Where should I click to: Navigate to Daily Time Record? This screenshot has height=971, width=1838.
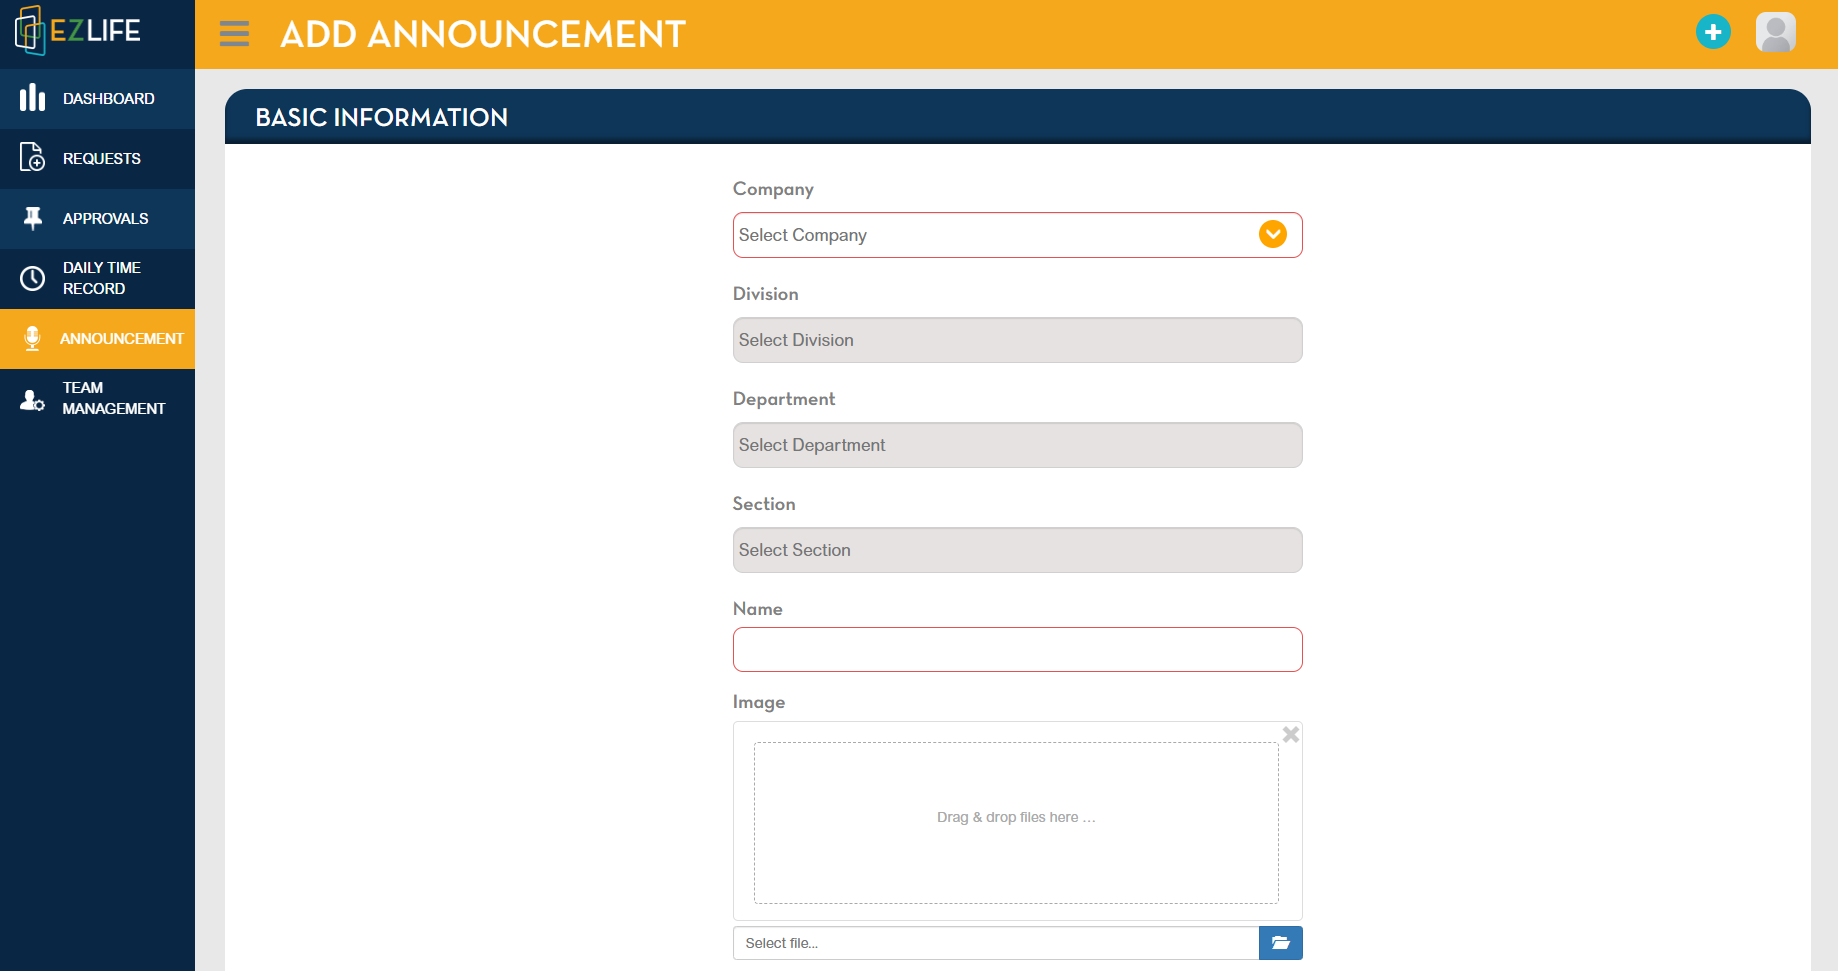pyautogui.click(x=97, y=279)
